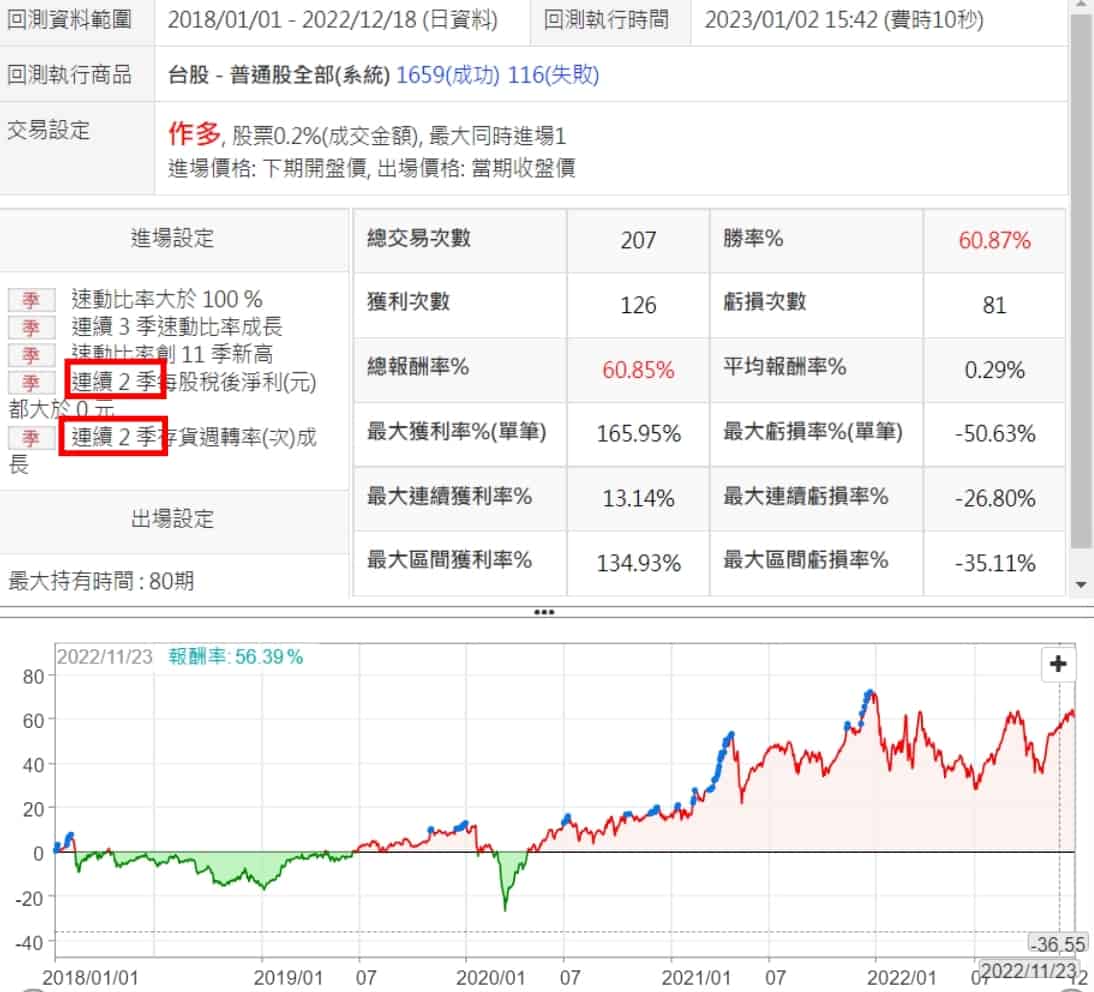Click the three-dot splitter handle above chart
1094x992 pixels.
[545, 612]
